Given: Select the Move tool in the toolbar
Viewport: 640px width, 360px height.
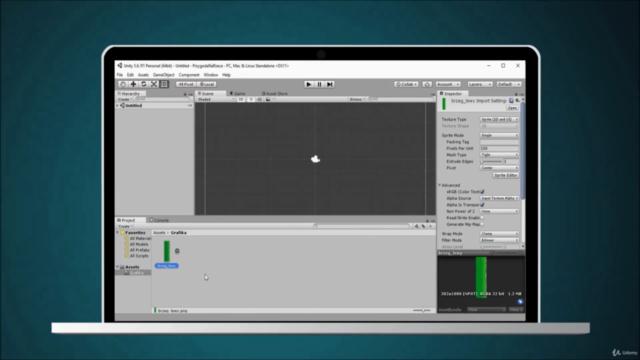Looking at the screenshot, I should pos(133,84).
